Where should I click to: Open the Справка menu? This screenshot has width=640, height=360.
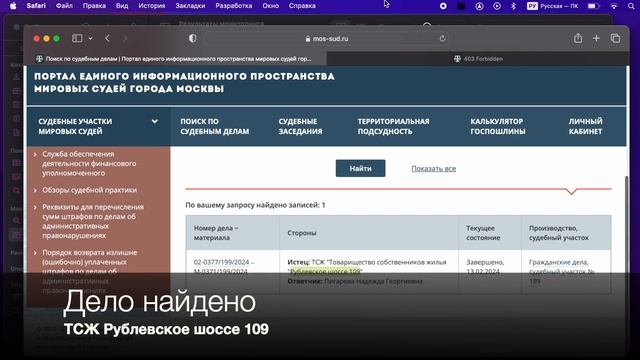(x=302, y=6)
